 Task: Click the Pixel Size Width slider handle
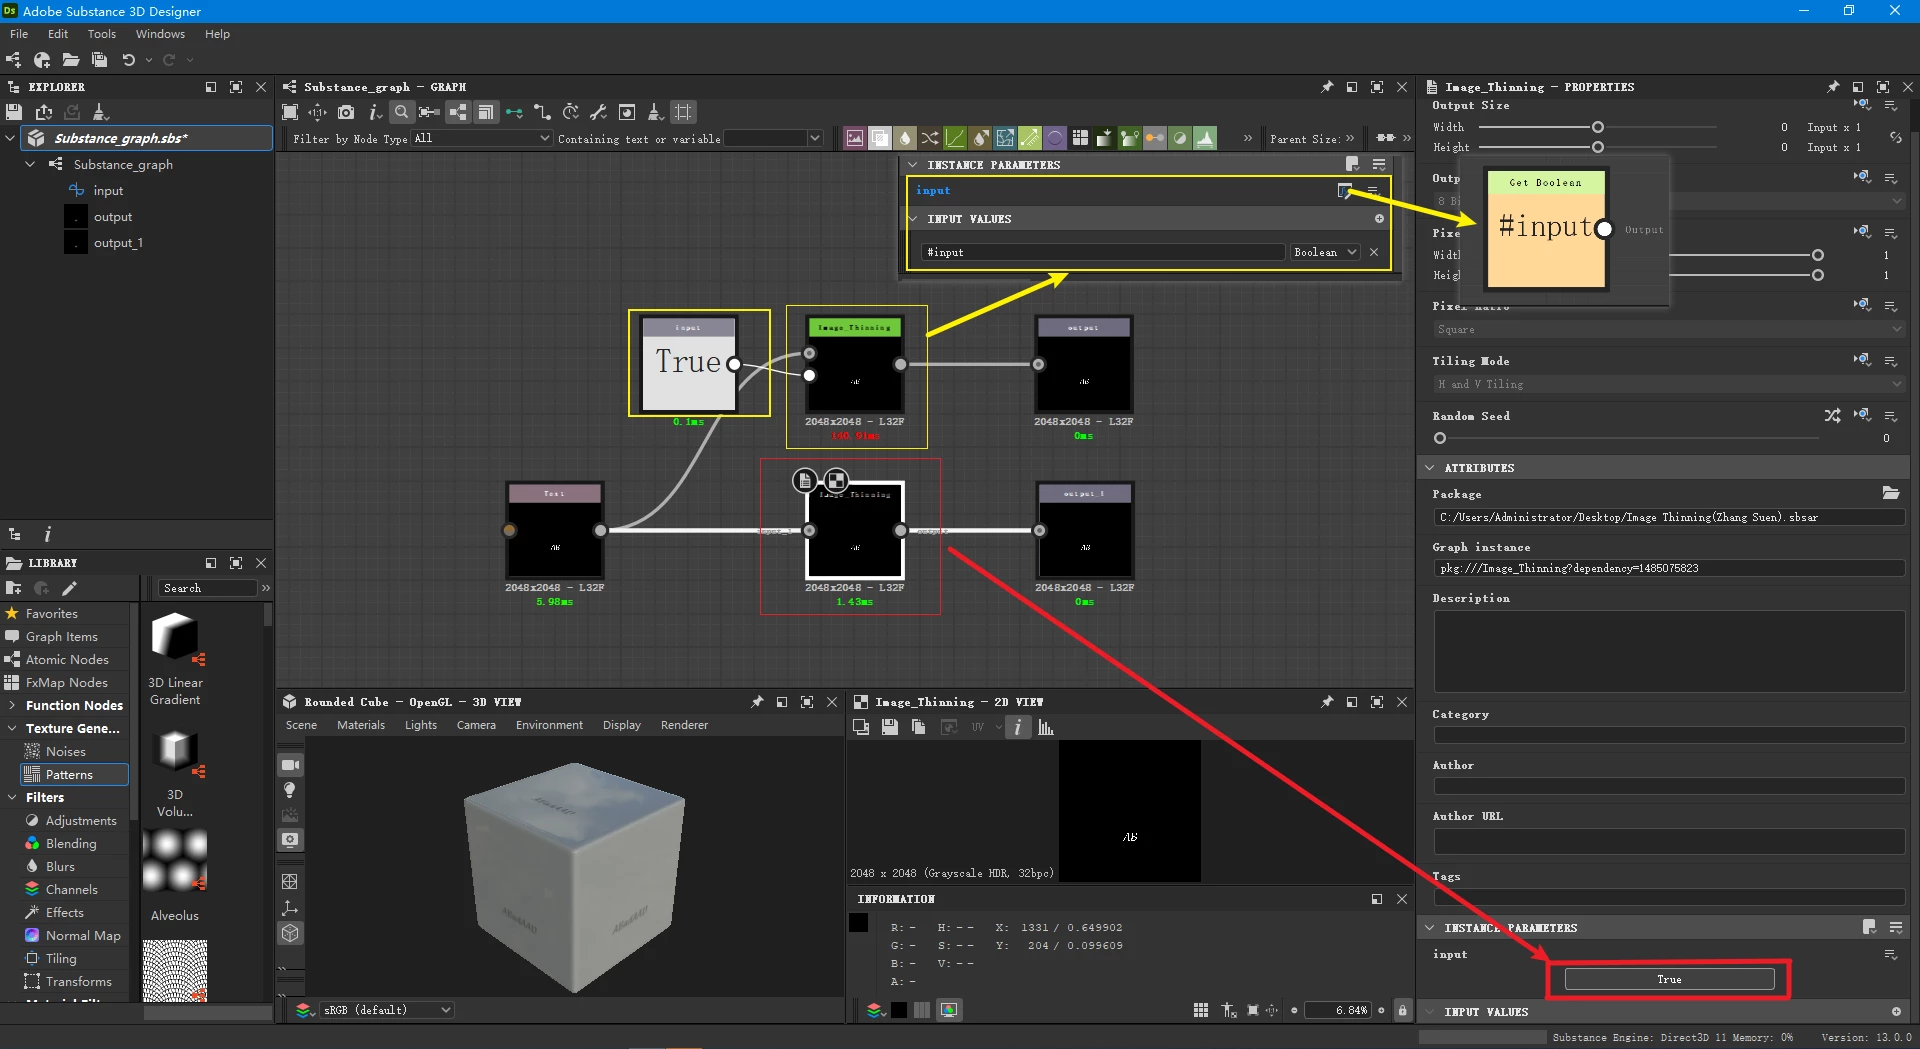tap(1818, 255)
